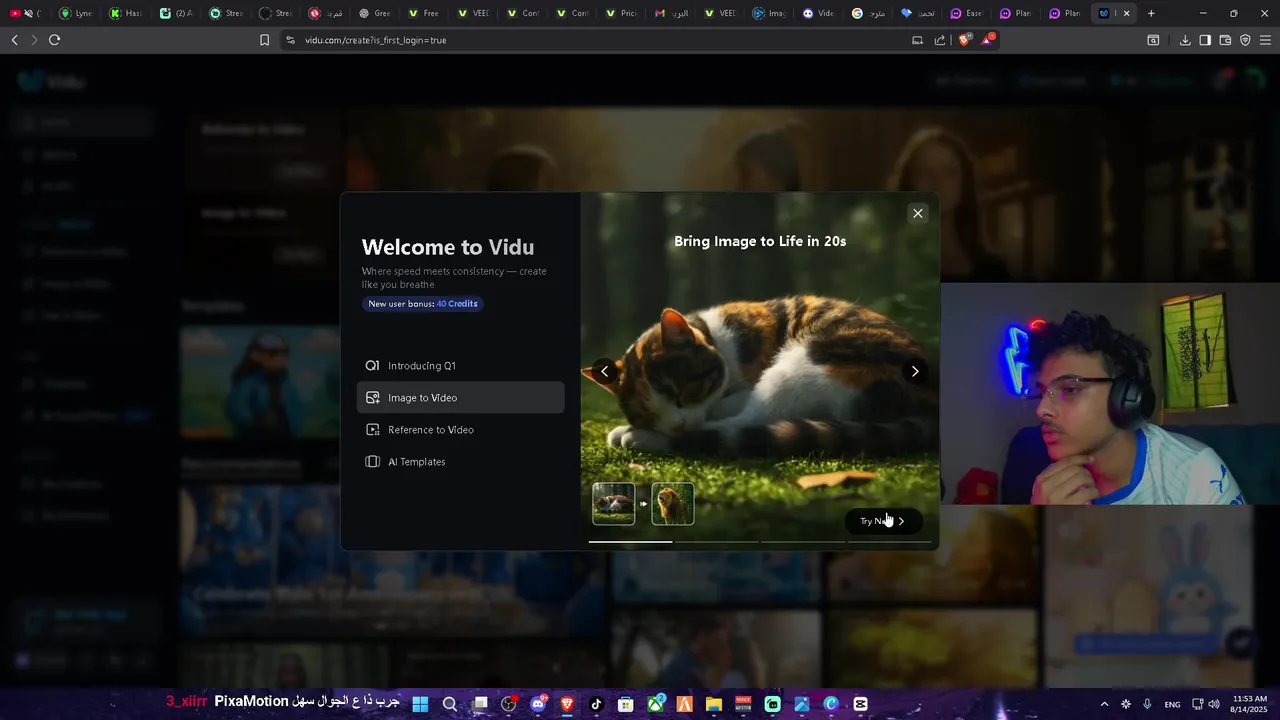Go to next carousel slide
The height and width of the screenshot is (720, 1280).
click(914, 371)
